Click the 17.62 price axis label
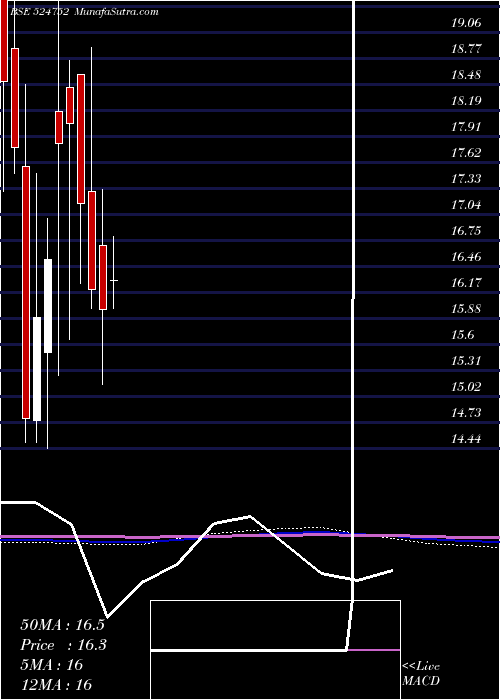500x700 pixels. pyautogui.click(x=467, y=153)
